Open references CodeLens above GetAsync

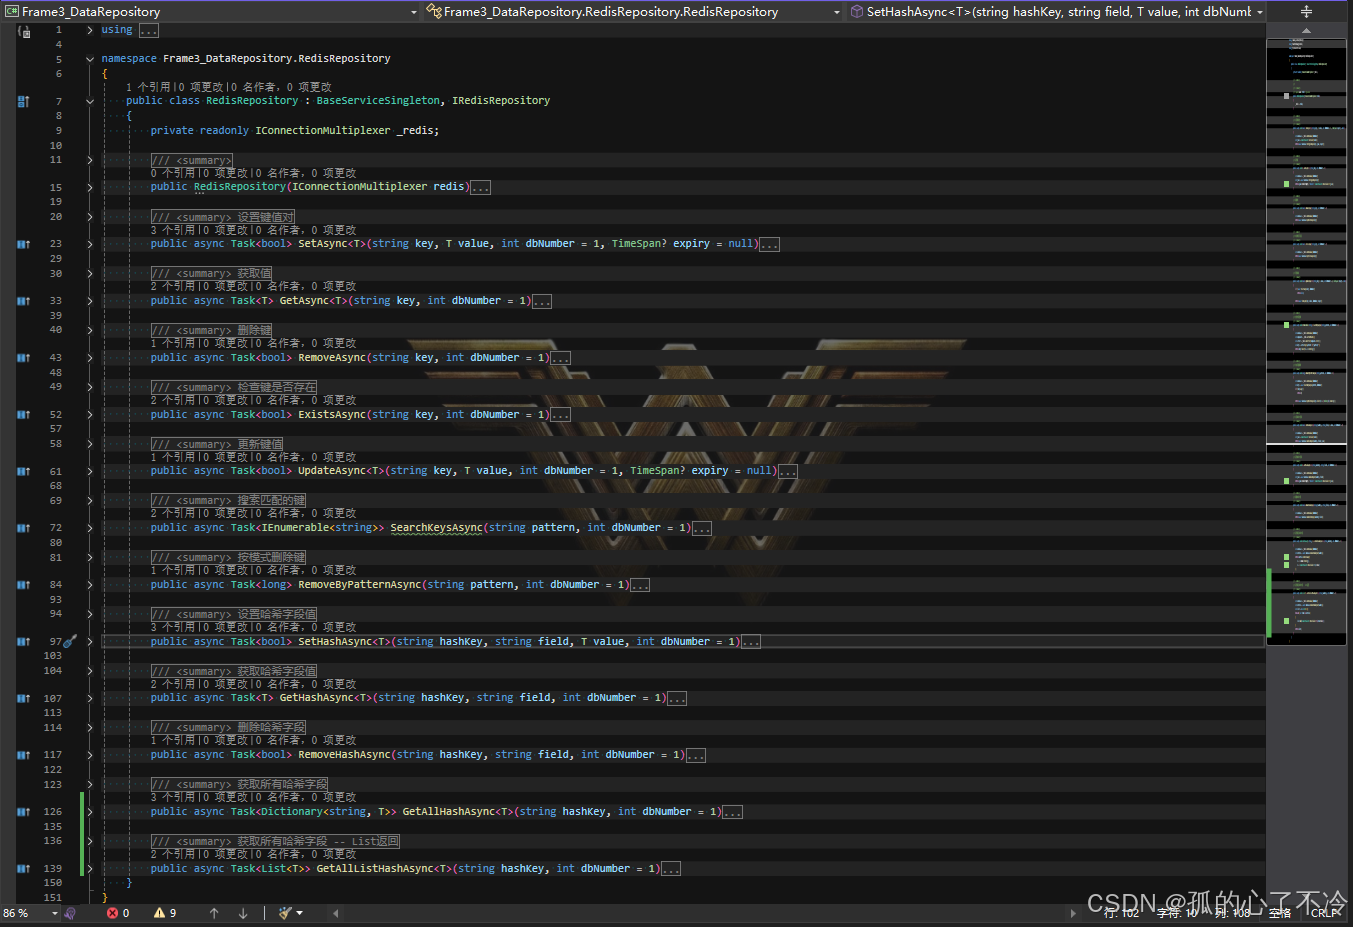point(173,287)
